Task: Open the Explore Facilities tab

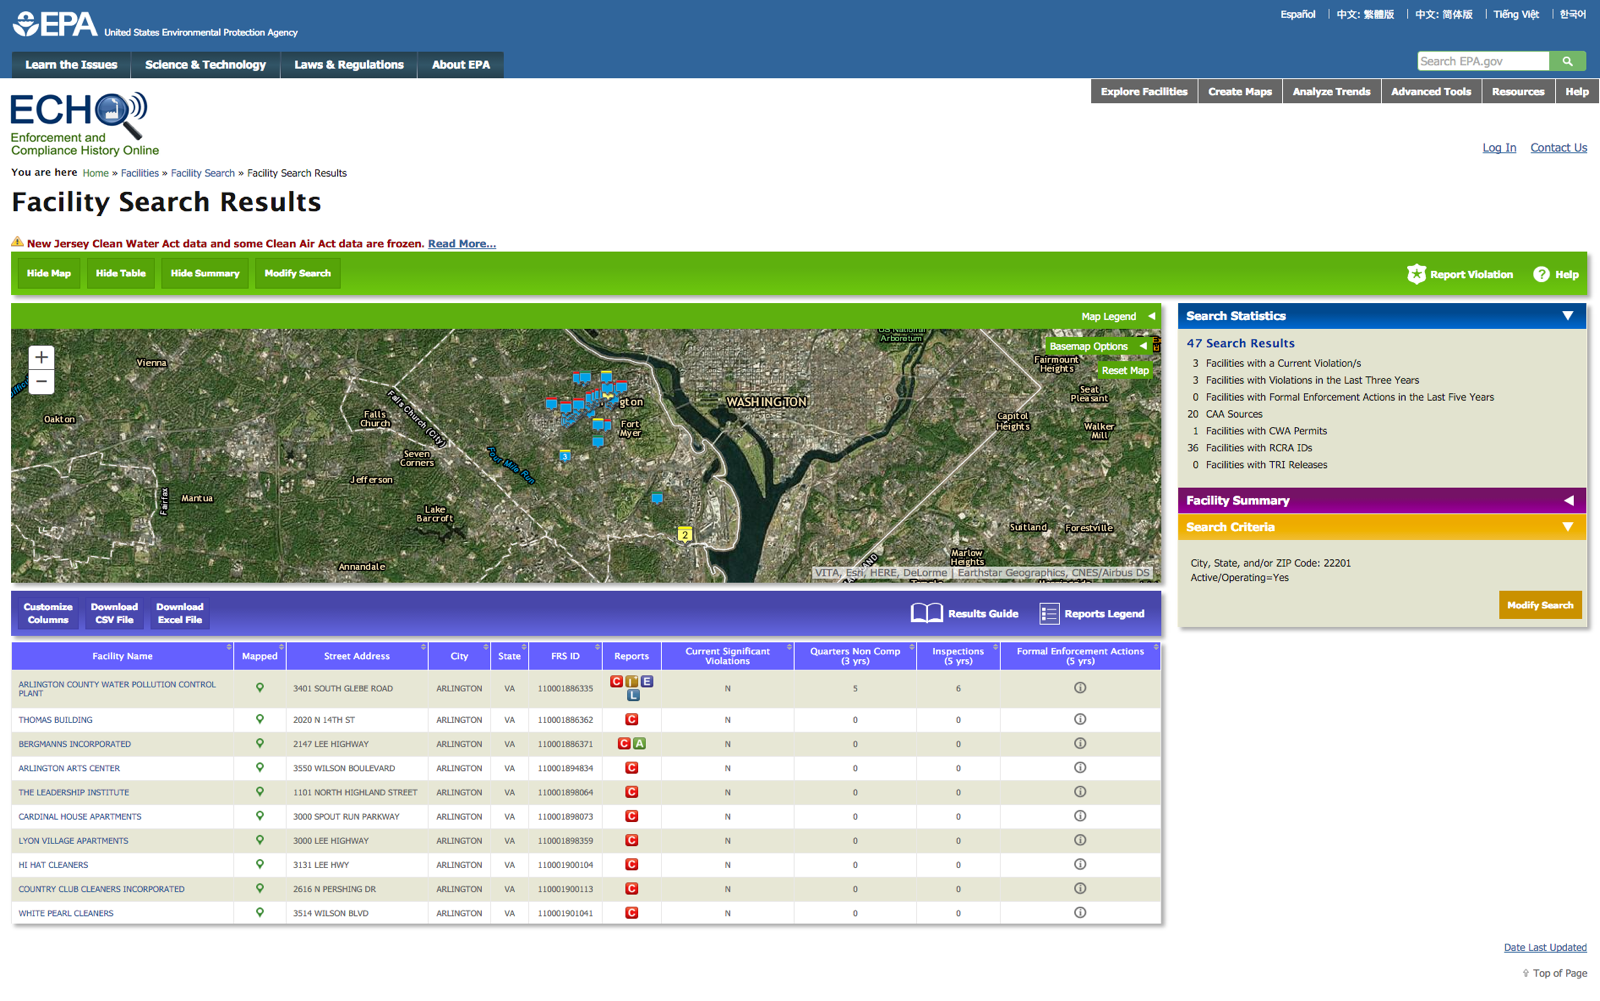Action: (x=1144, y=91)
